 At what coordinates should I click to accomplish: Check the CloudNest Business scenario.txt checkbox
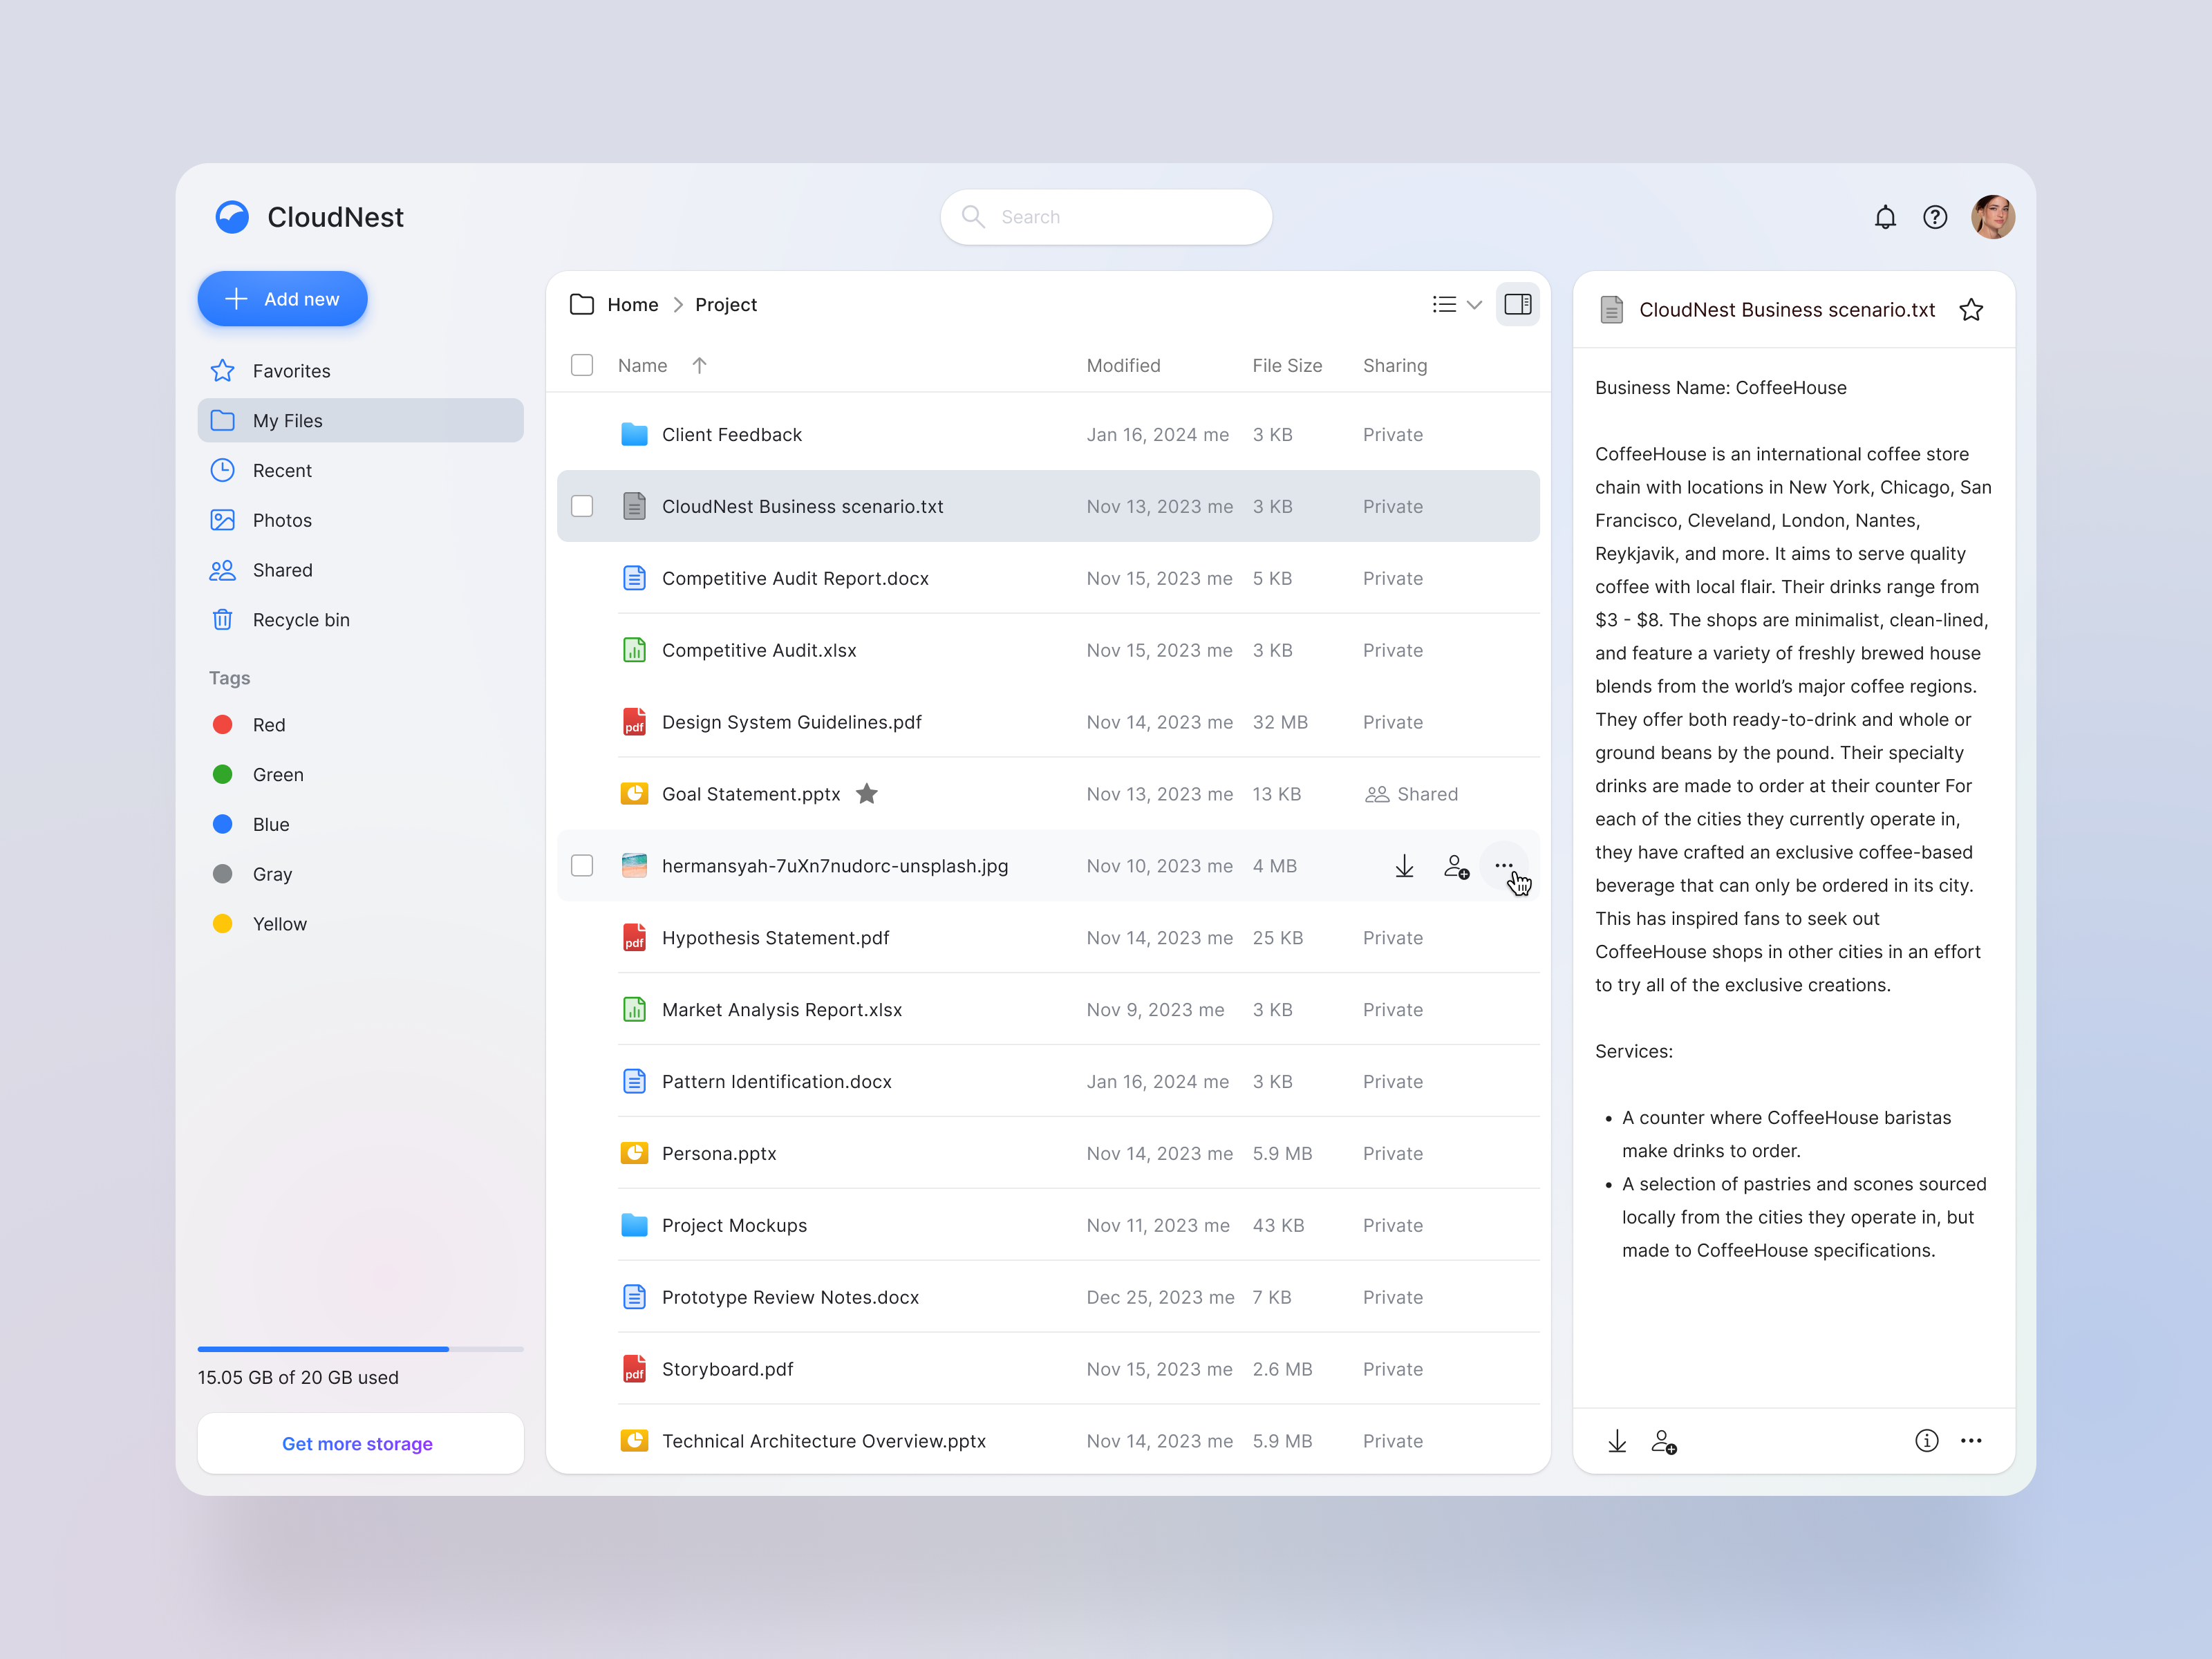(581, 506)
